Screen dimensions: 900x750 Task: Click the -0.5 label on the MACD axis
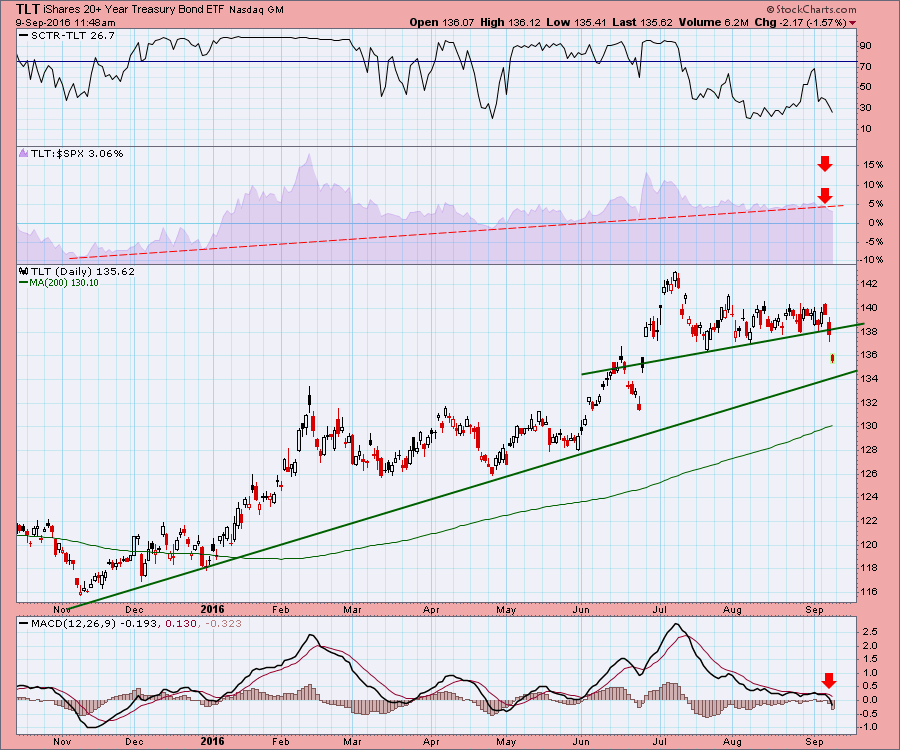(868, 713)
